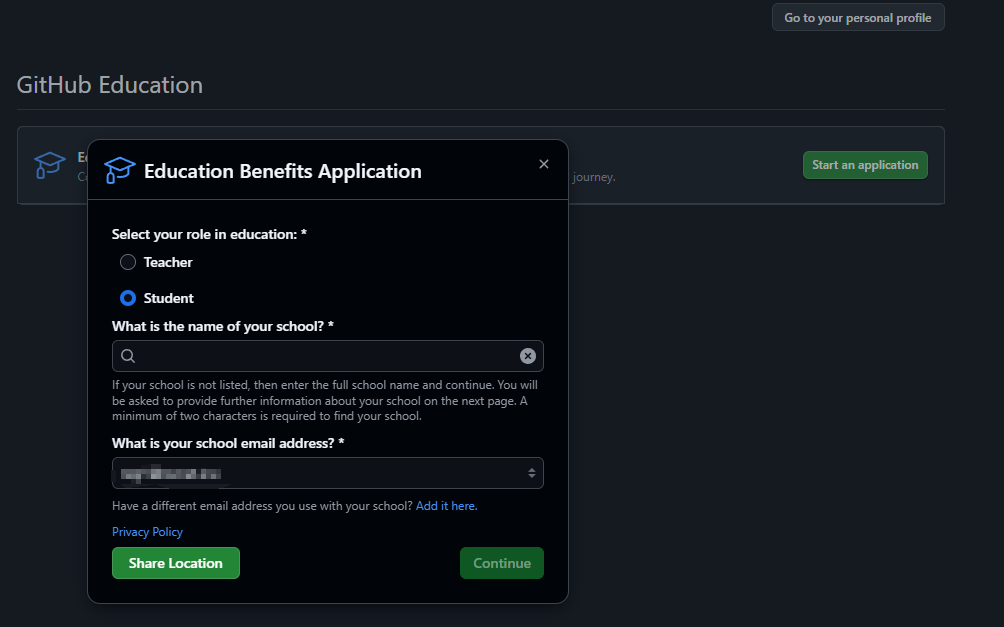Follow the 'Add it here.' email link
This screenshot has width=1004, height=627.
(x=446, y=506)
